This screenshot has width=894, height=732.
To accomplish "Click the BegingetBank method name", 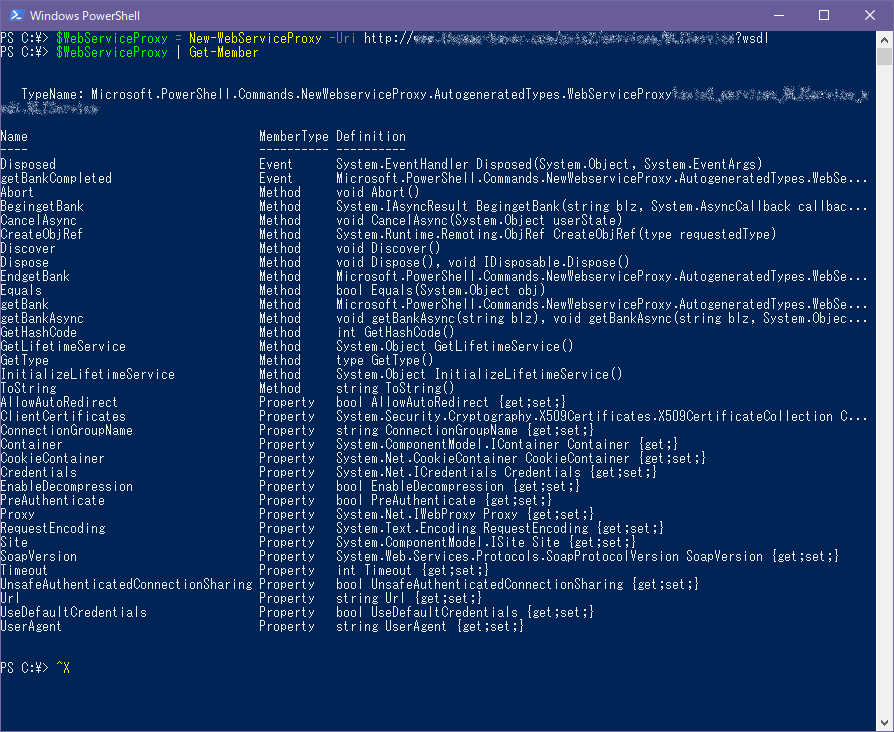I will [x=42, y=206].
